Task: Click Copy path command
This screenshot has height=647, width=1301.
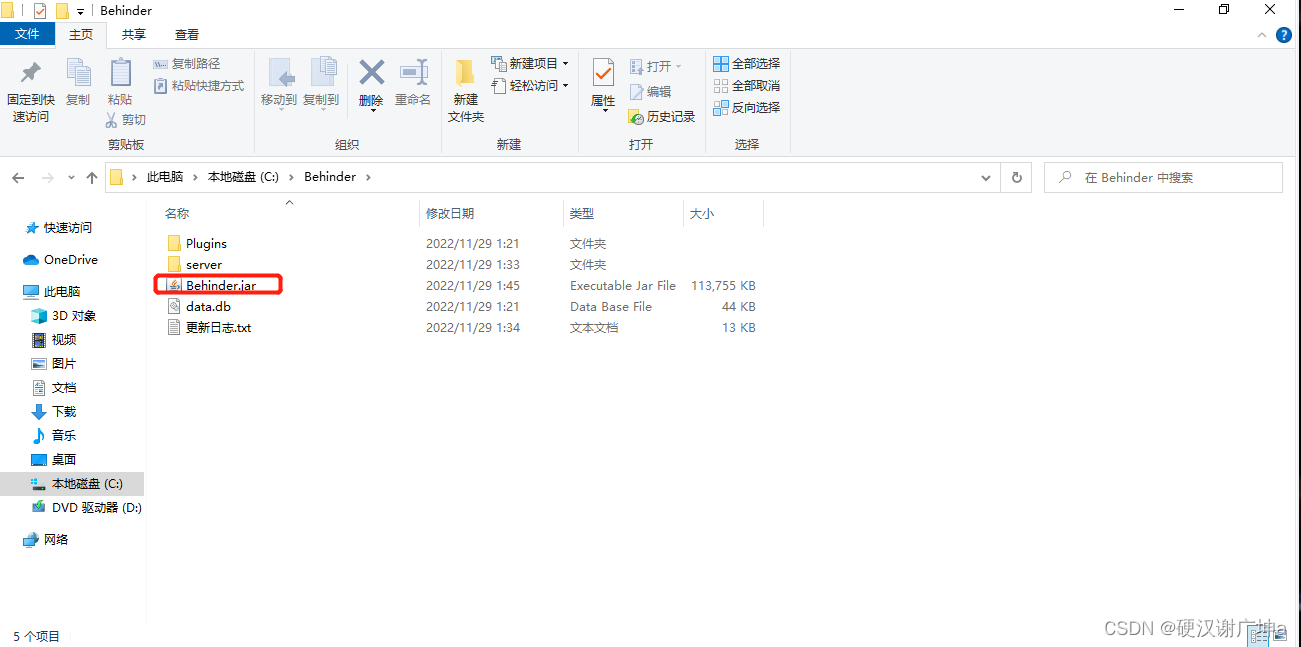Action: (187, 64)
